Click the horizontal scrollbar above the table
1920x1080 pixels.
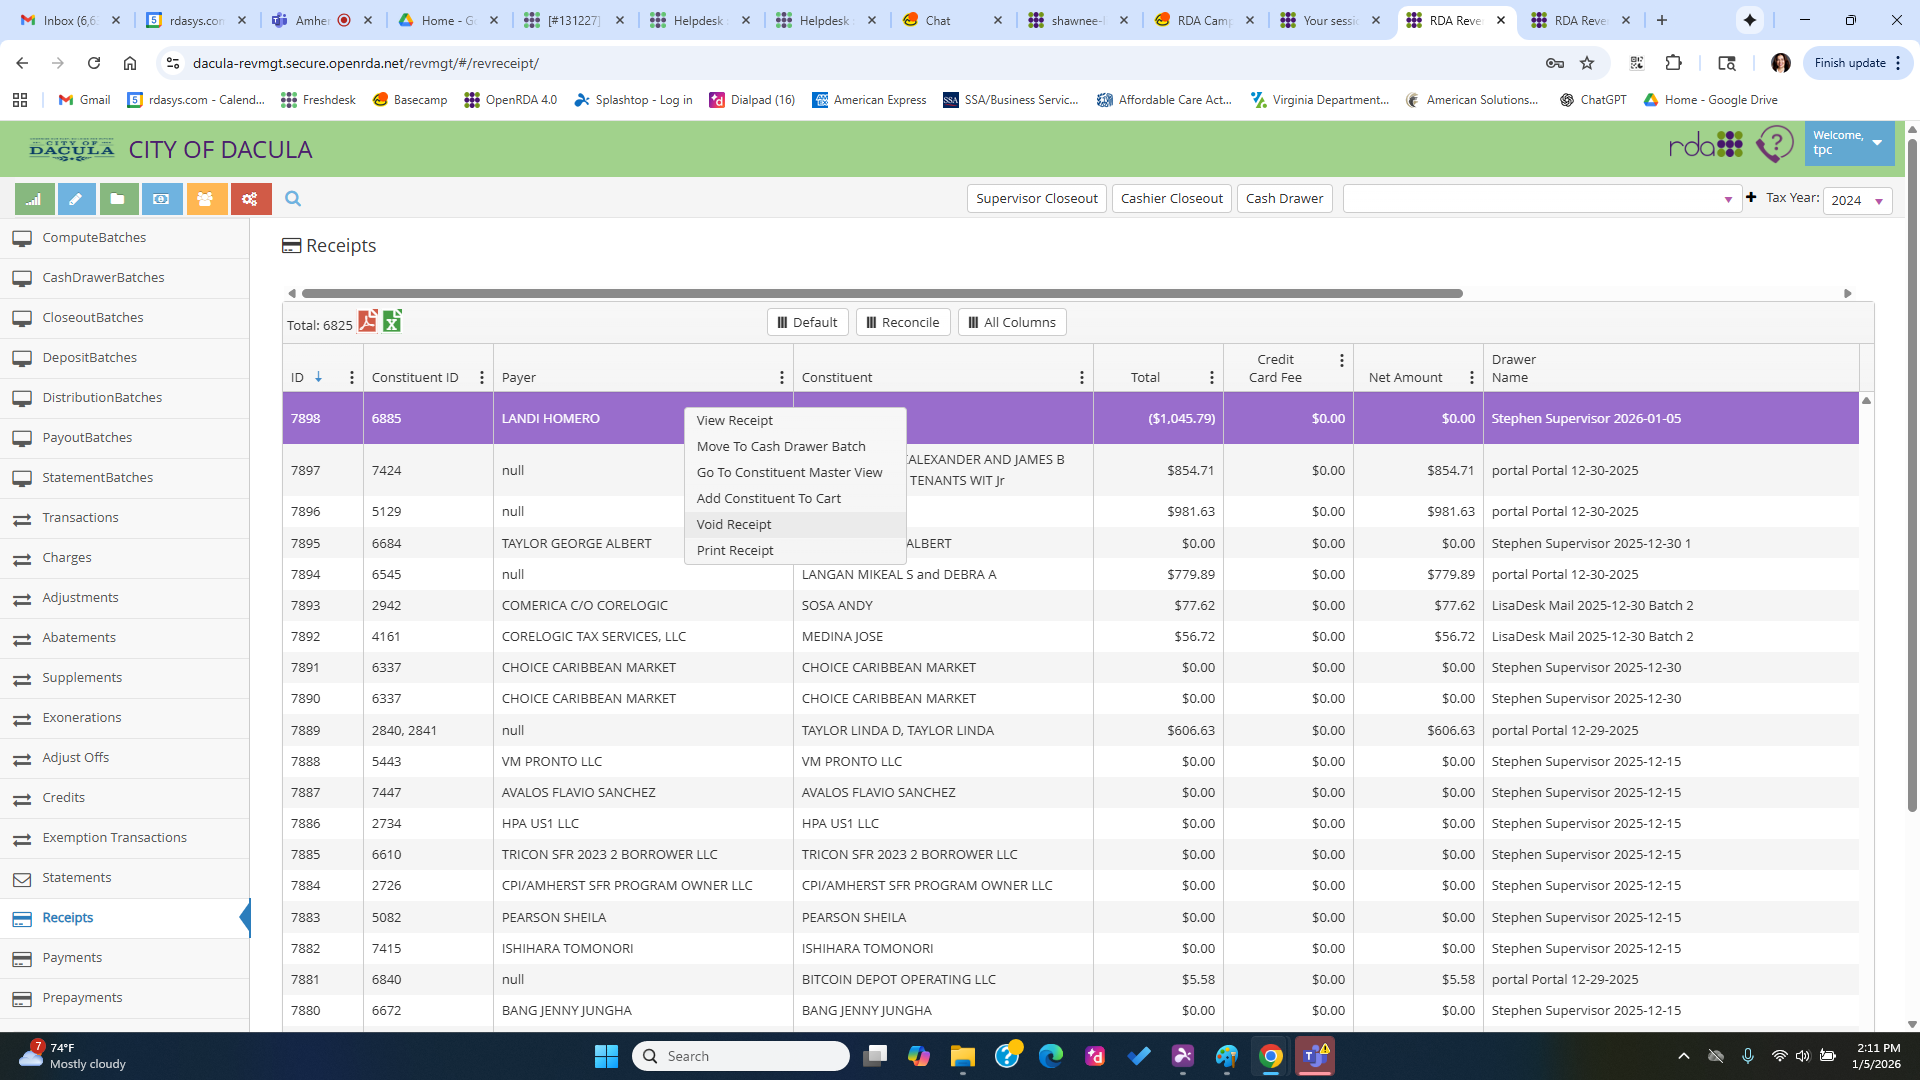tap(880, 294)
